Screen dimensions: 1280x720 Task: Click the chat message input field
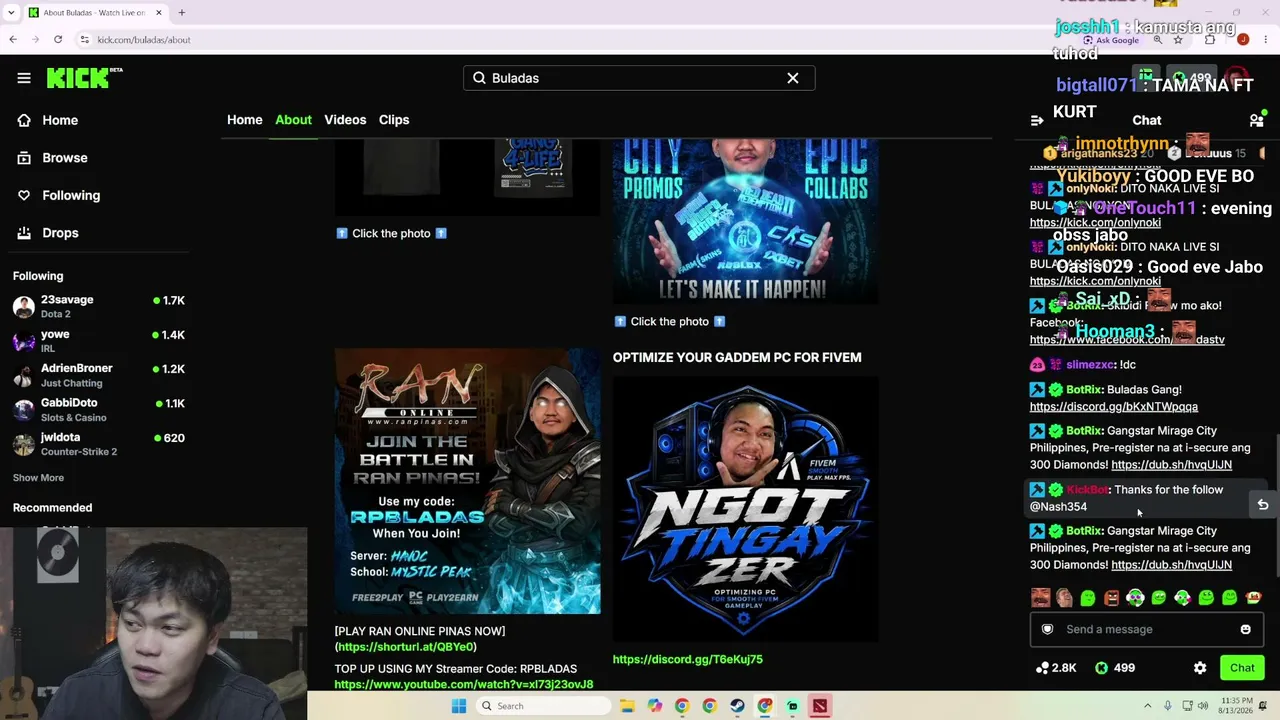(1146, 629)
